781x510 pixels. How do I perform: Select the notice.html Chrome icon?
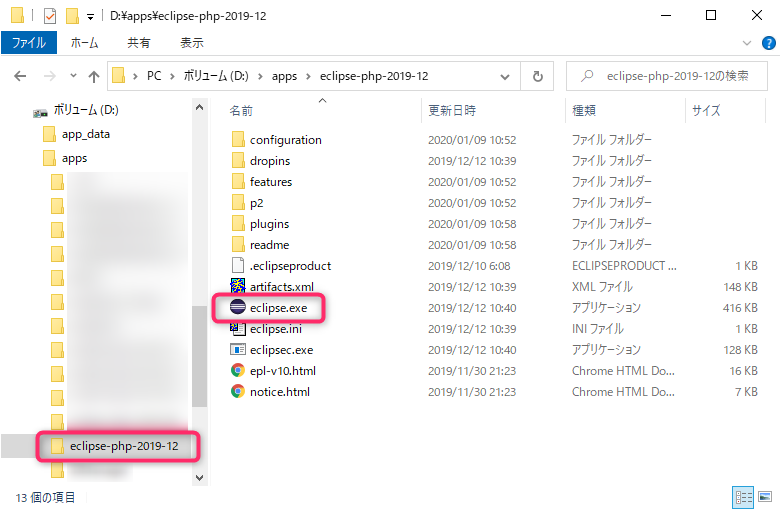(x=238, y=391)
